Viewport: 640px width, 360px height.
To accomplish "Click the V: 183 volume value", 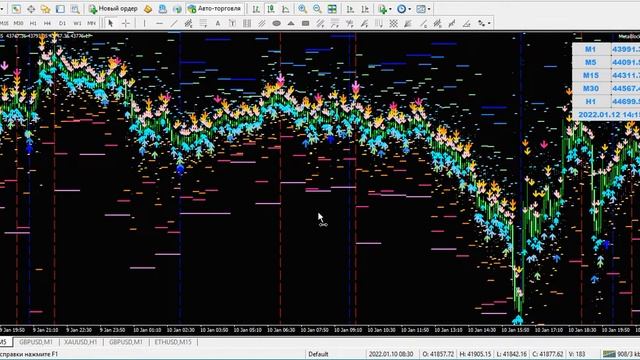I will pos(577,354).
